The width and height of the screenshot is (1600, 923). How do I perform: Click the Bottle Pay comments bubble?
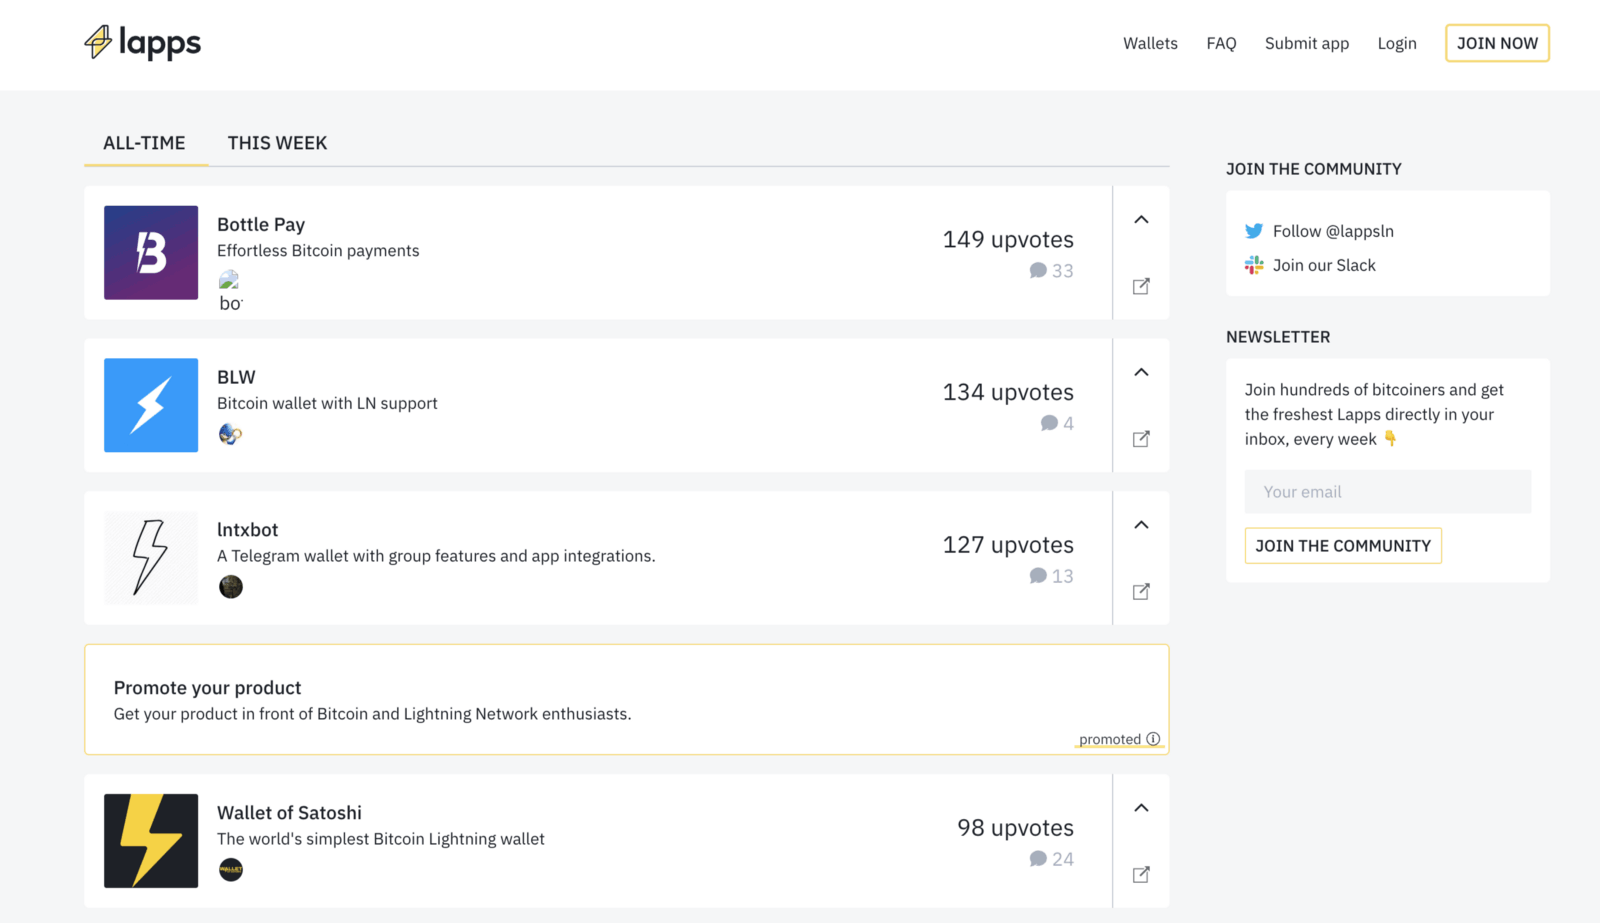pyautogui.click(x=1038, y=271)
